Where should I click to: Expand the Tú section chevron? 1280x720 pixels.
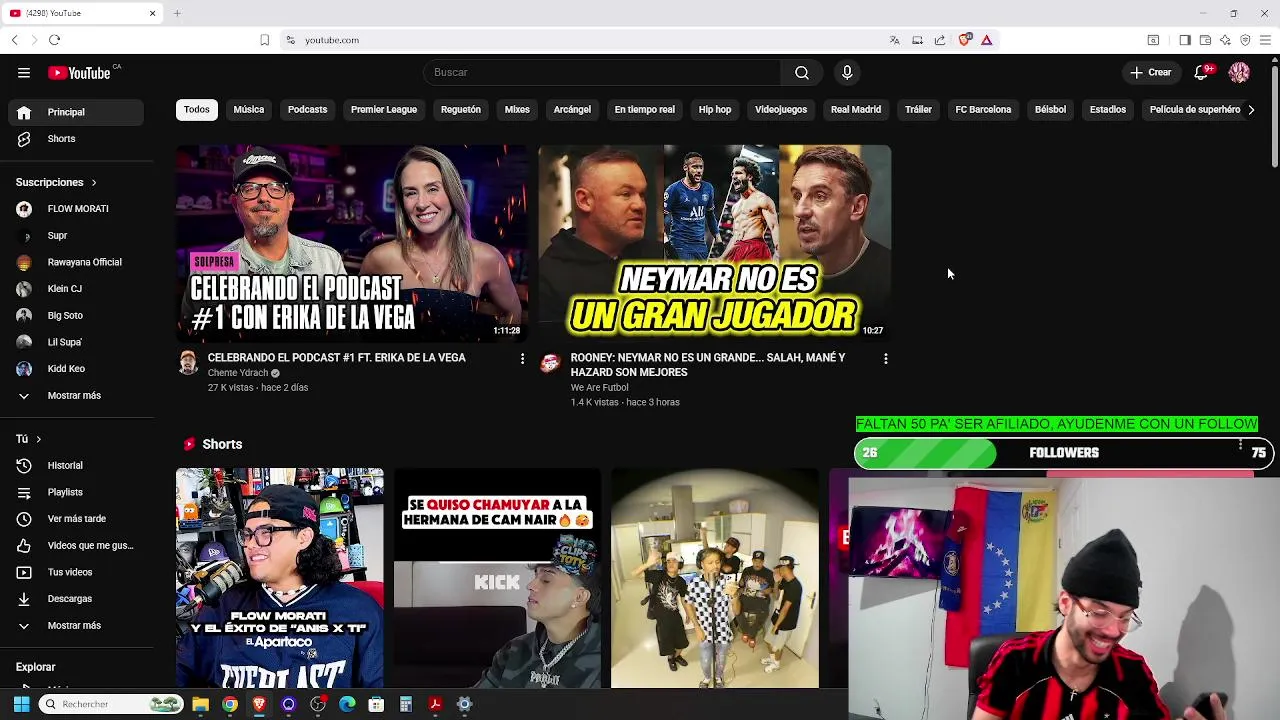click(x=39, y=439)
